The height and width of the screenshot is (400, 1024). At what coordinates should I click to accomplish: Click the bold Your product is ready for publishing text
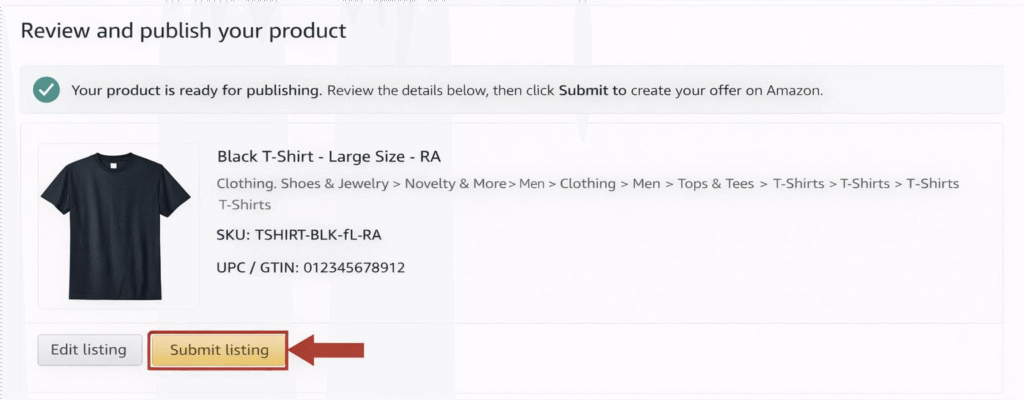[196, 90]
